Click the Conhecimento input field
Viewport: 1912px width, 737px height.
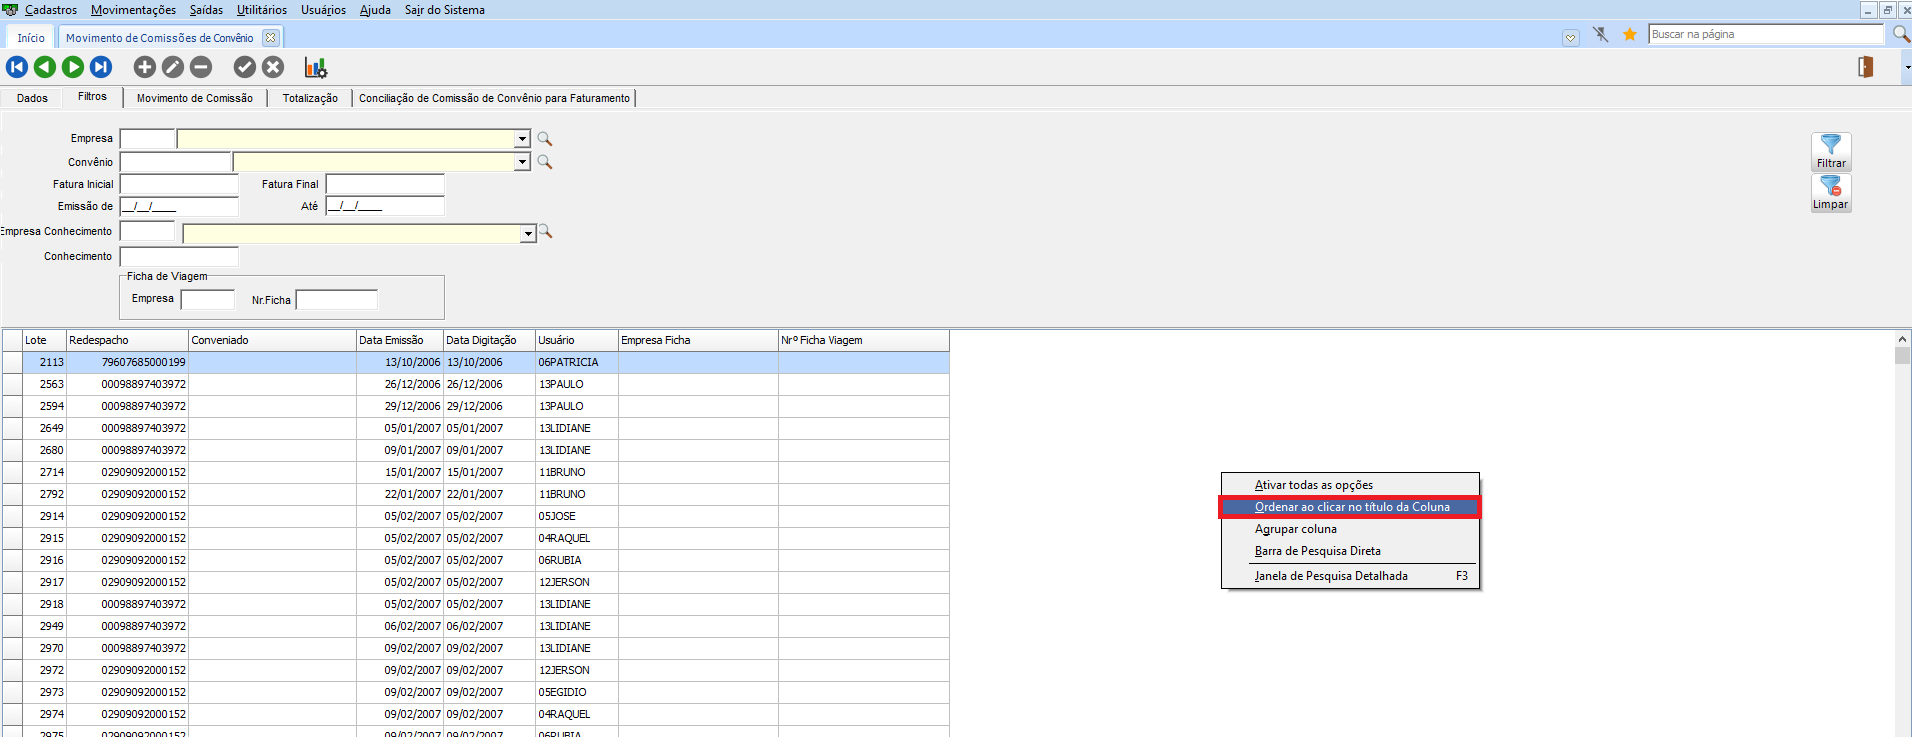(179, 257)
